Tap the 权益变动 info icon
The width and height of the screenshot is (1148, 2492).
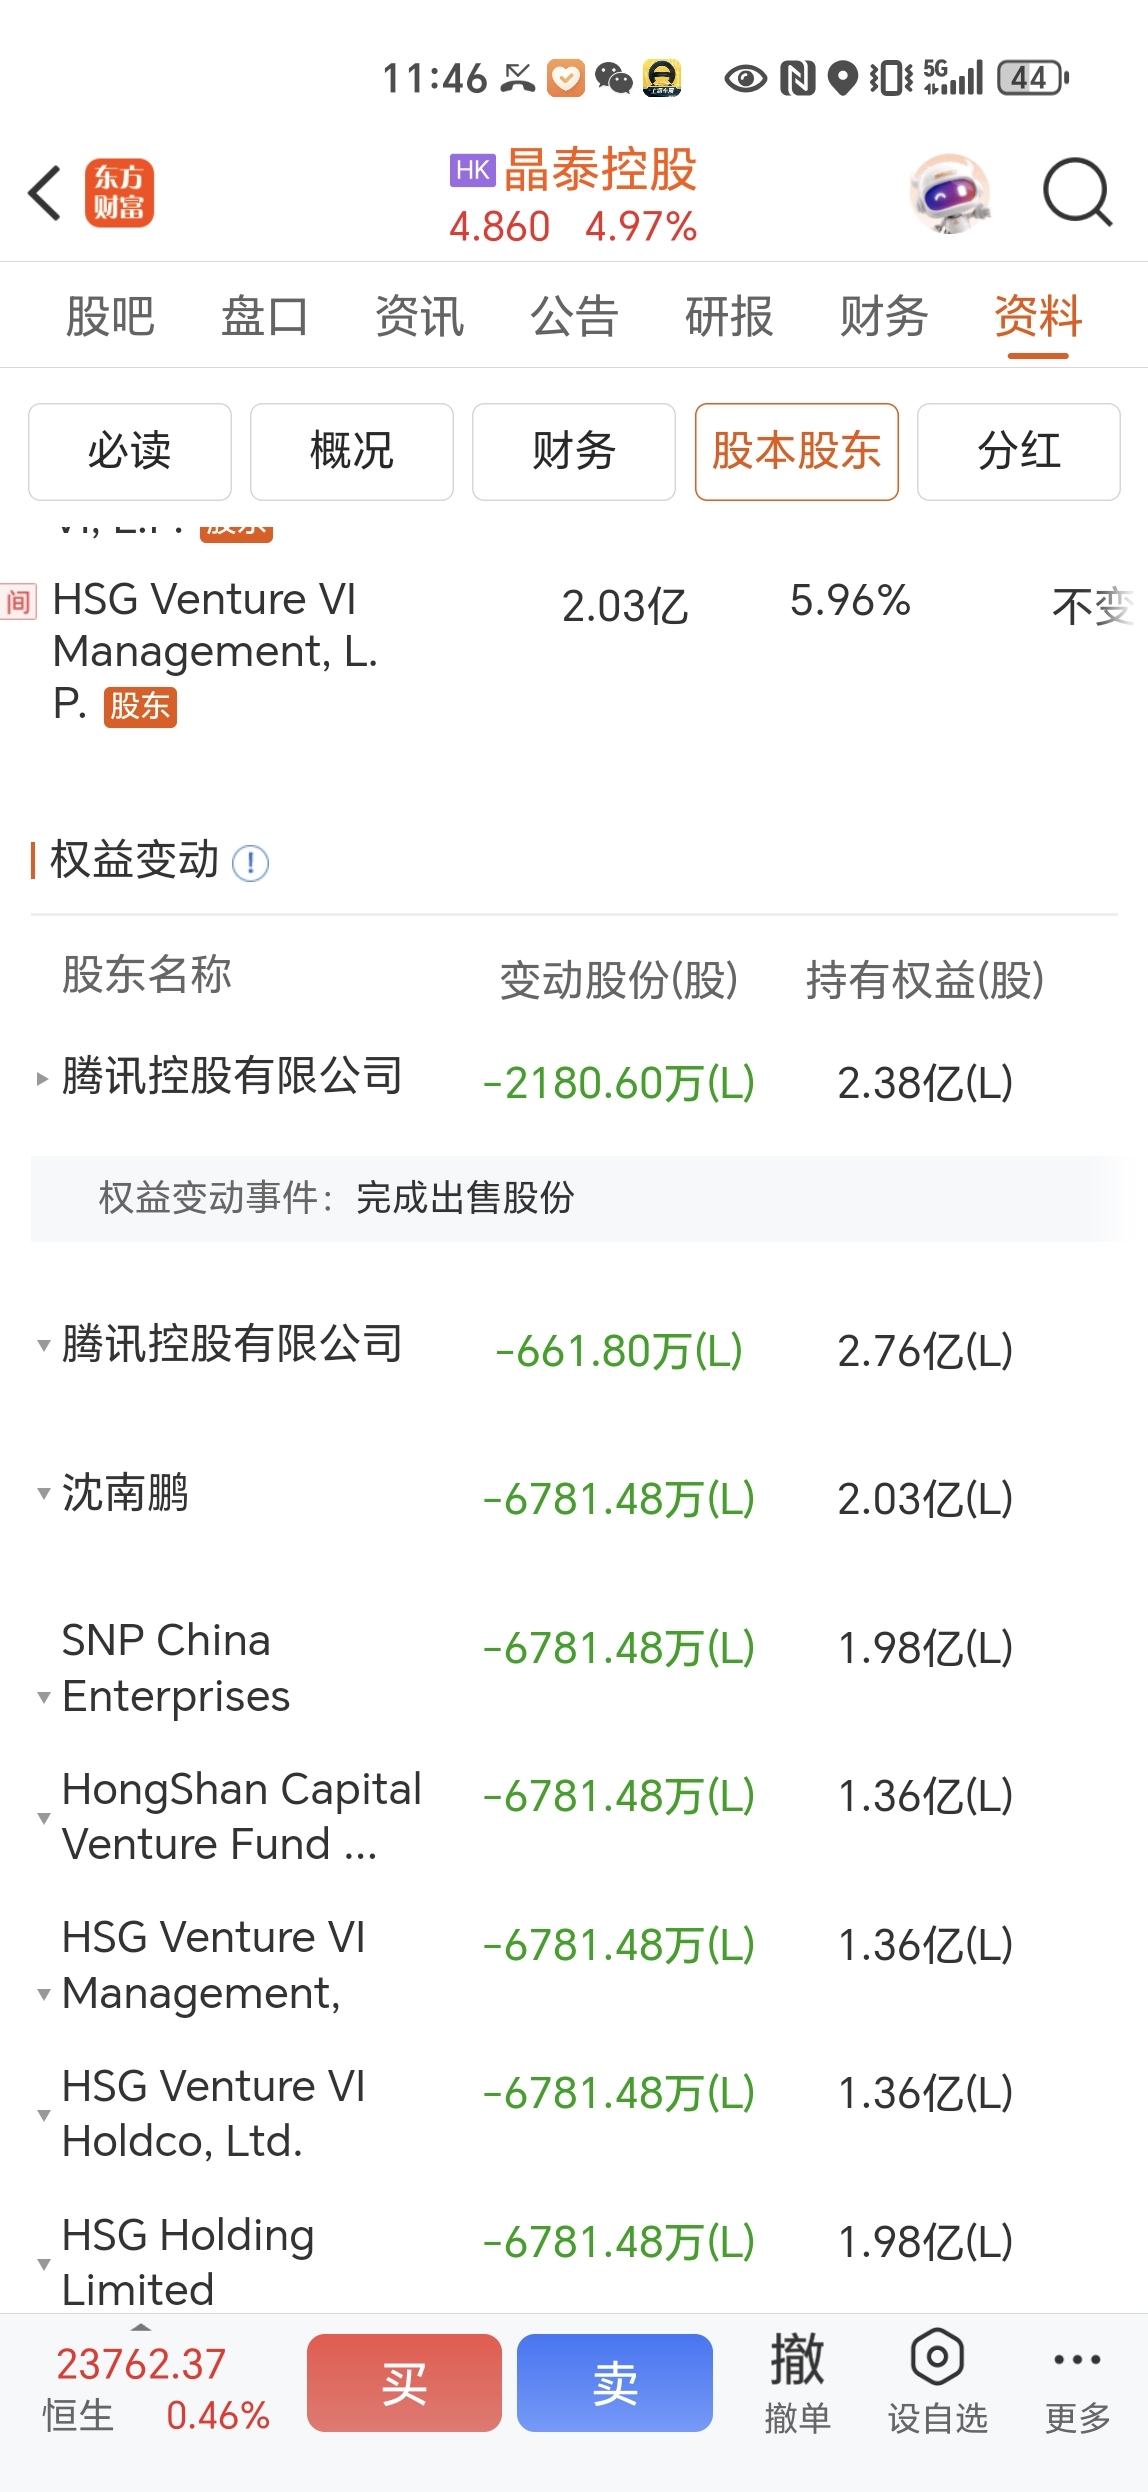(x=250, y=863)
